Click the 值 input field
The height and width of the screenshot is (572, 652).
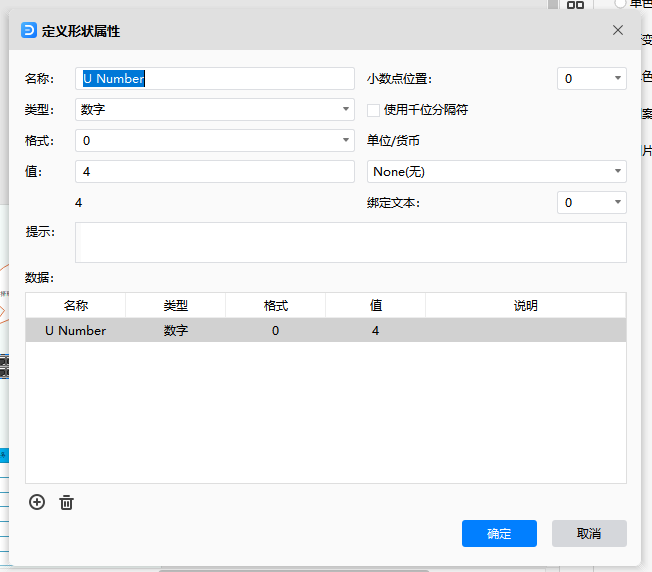point(215,172)
